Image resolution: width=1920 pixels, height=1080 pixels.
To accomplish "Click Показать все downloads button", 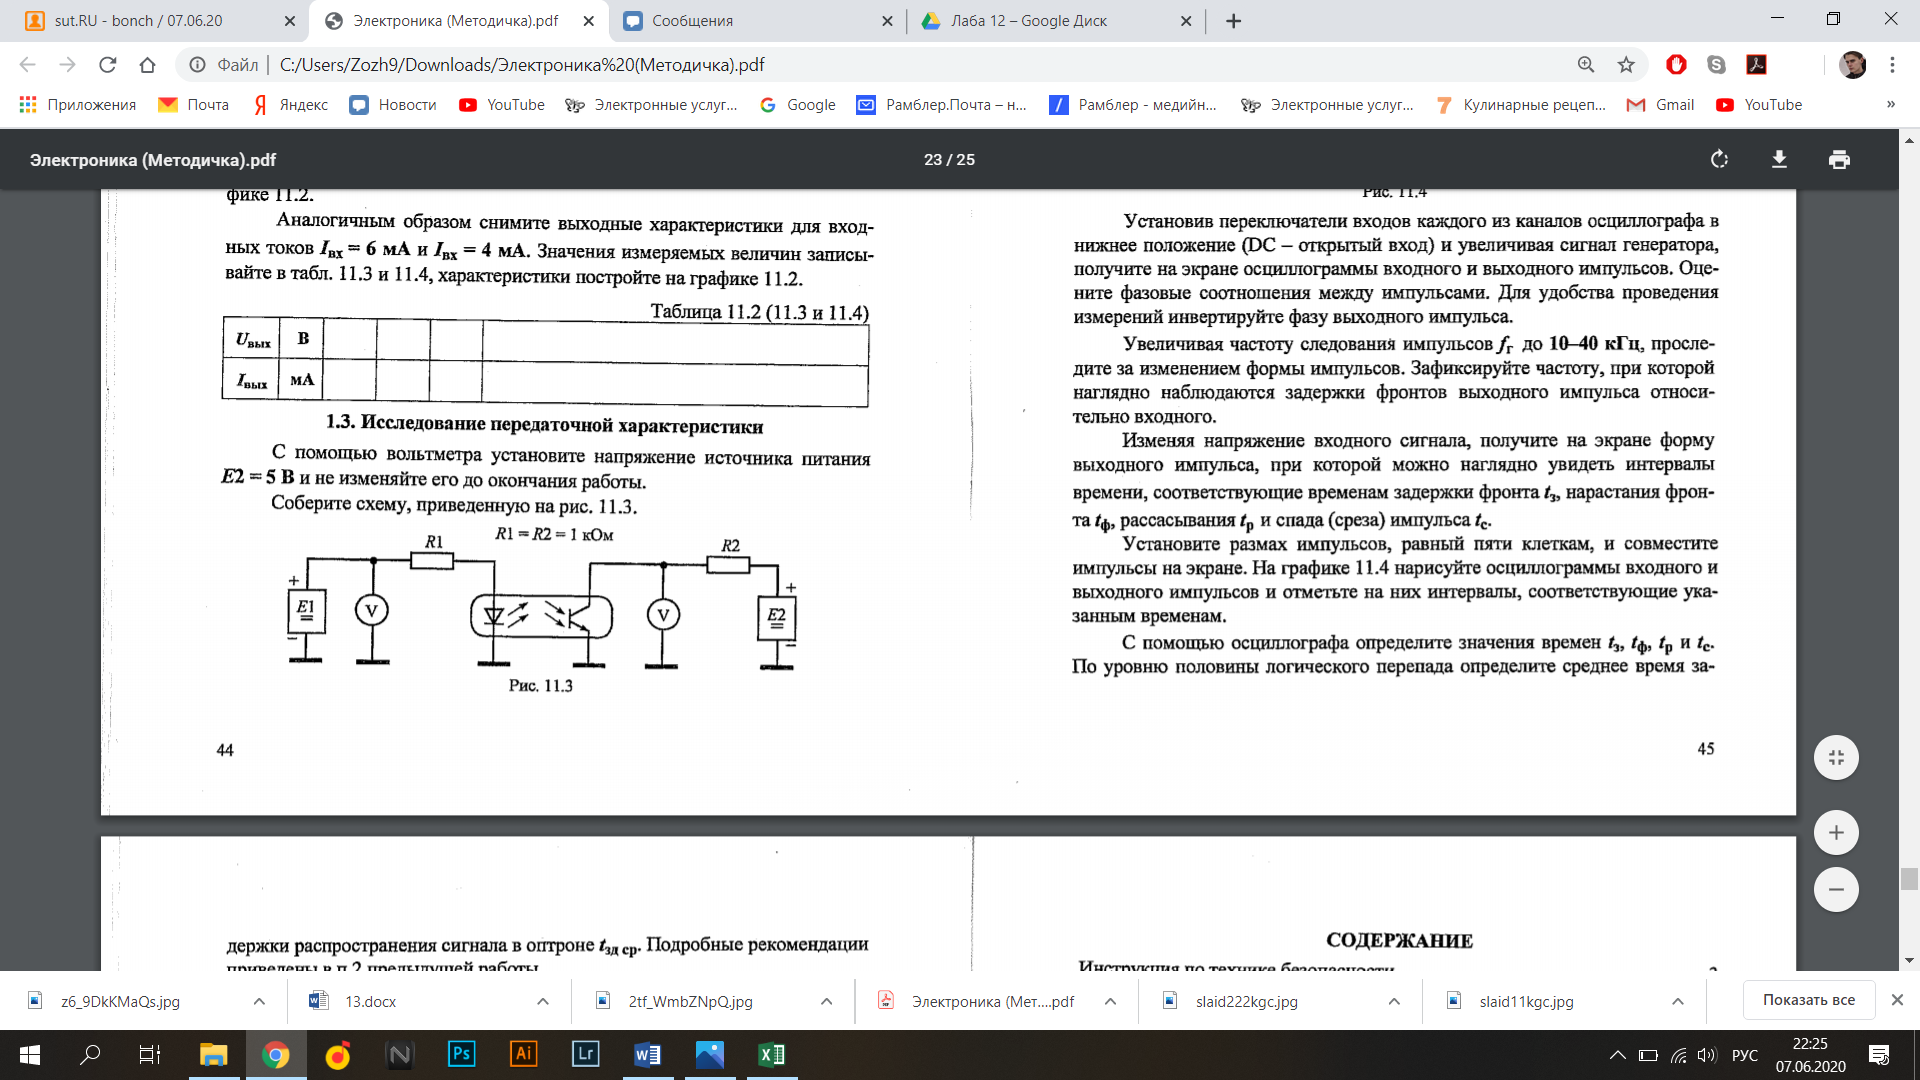I will point(1808,1000).
